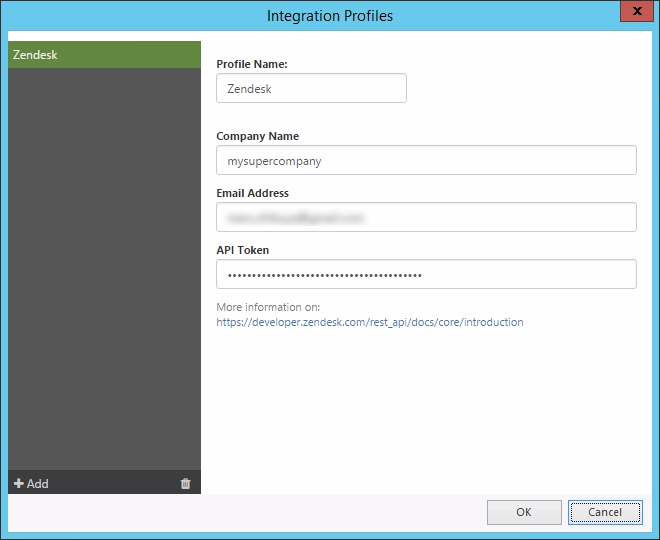Viewport: 660px width, 540px height.
Task: Open the Zendesk developer documentation link
Action: (370, 322)
